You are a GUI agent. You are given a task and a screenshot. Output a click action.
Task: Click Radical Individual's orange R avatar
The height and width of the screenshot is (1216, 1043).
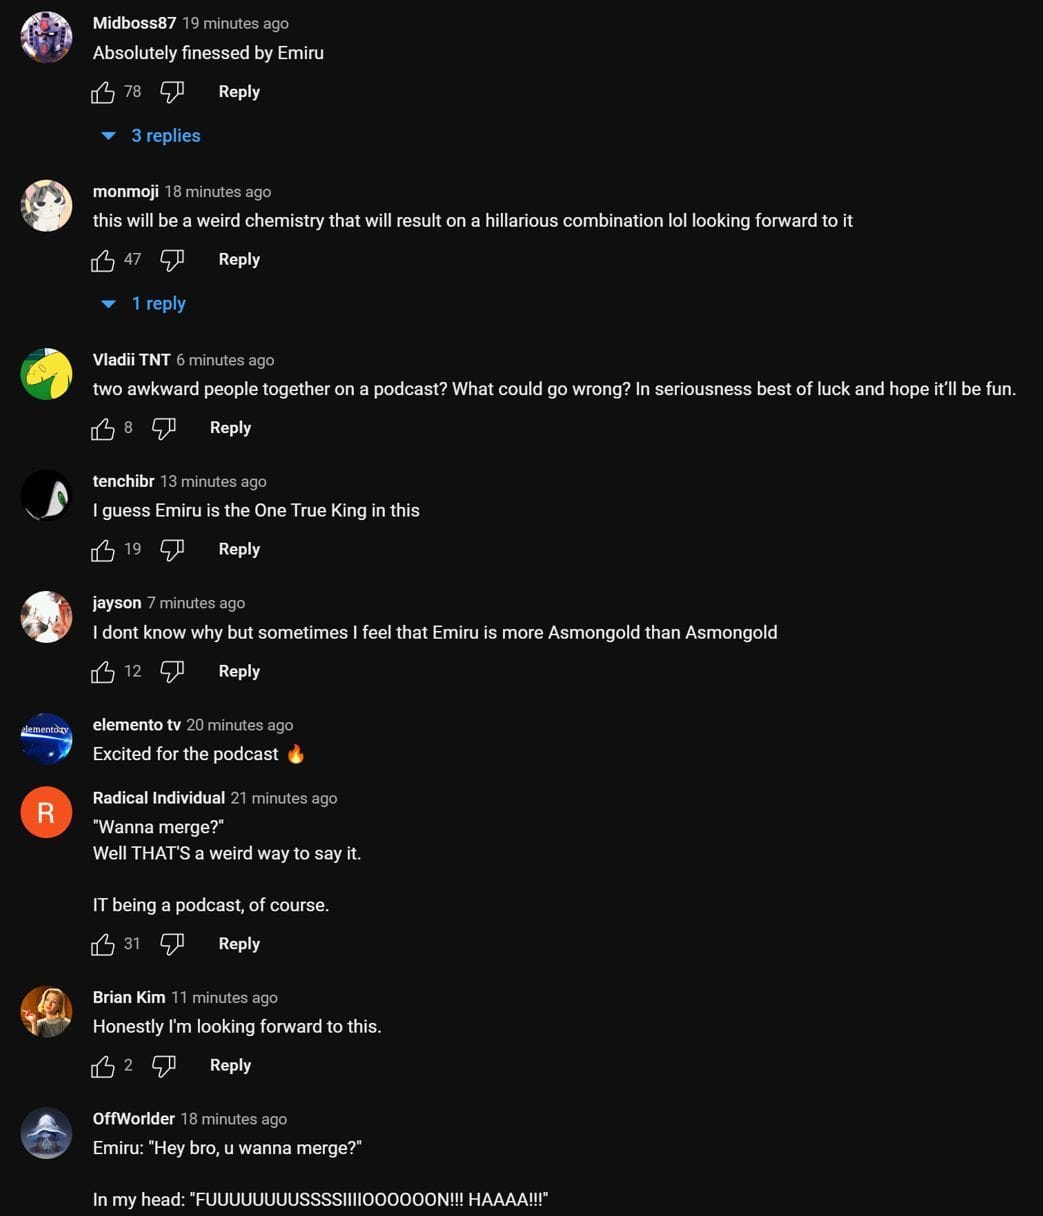tap(46, 812)
